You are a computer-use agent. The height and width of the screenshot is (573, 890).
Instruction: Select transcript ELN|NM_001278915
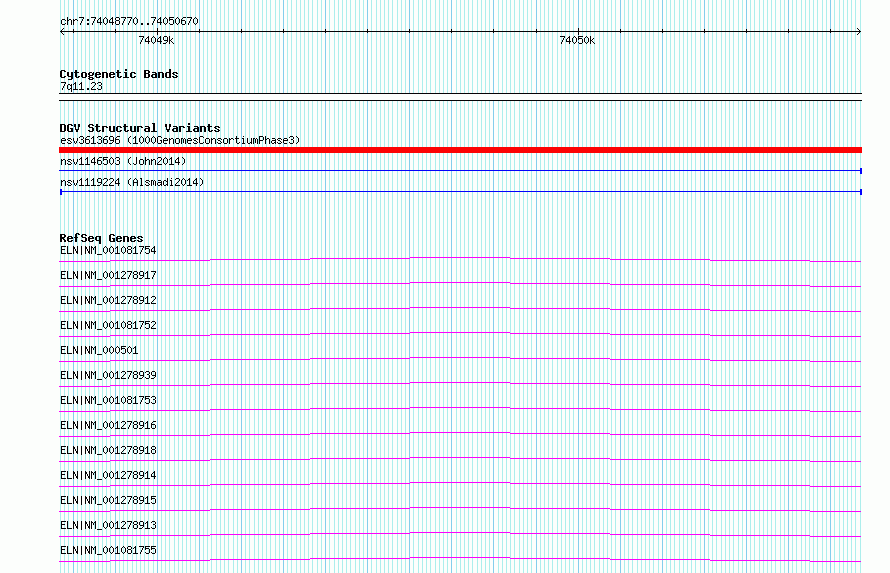[x=108, y=500]
